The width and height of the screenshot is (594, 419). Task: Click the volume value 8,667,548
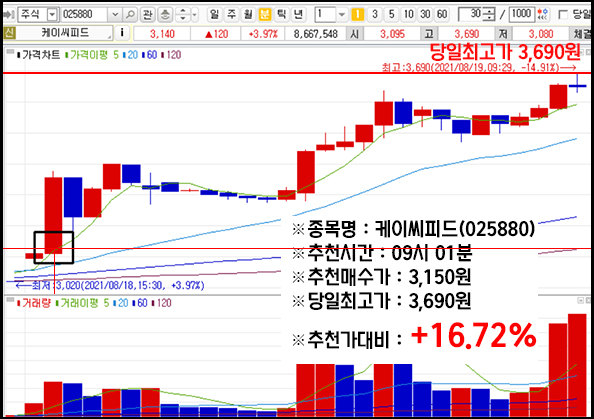[316, 34]
